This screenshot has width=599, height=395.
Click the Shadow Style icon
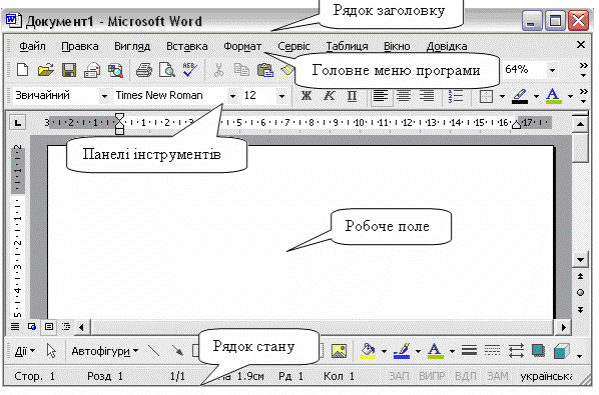pyautogui.click(x=538, y=350)
